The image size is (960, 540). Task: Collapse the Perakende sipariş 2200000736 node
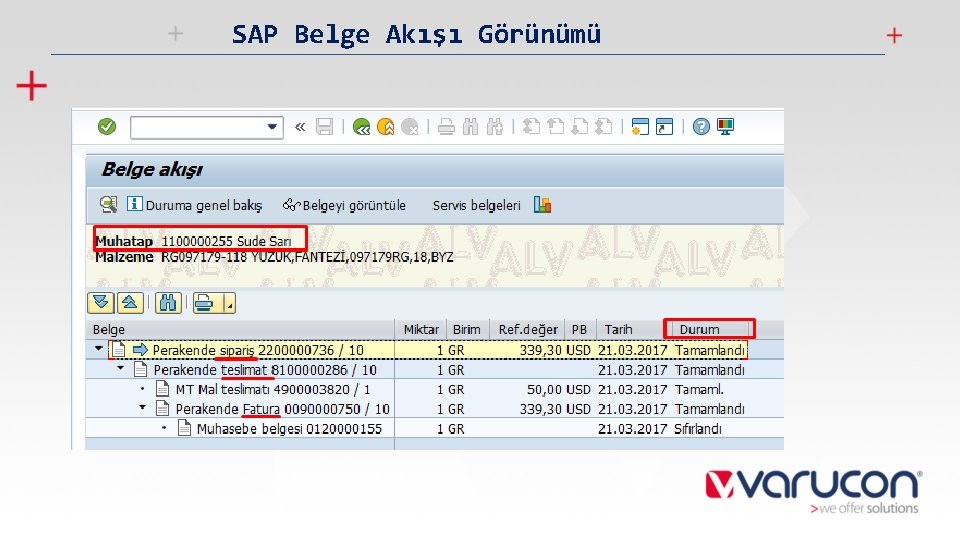coord(99,349)
